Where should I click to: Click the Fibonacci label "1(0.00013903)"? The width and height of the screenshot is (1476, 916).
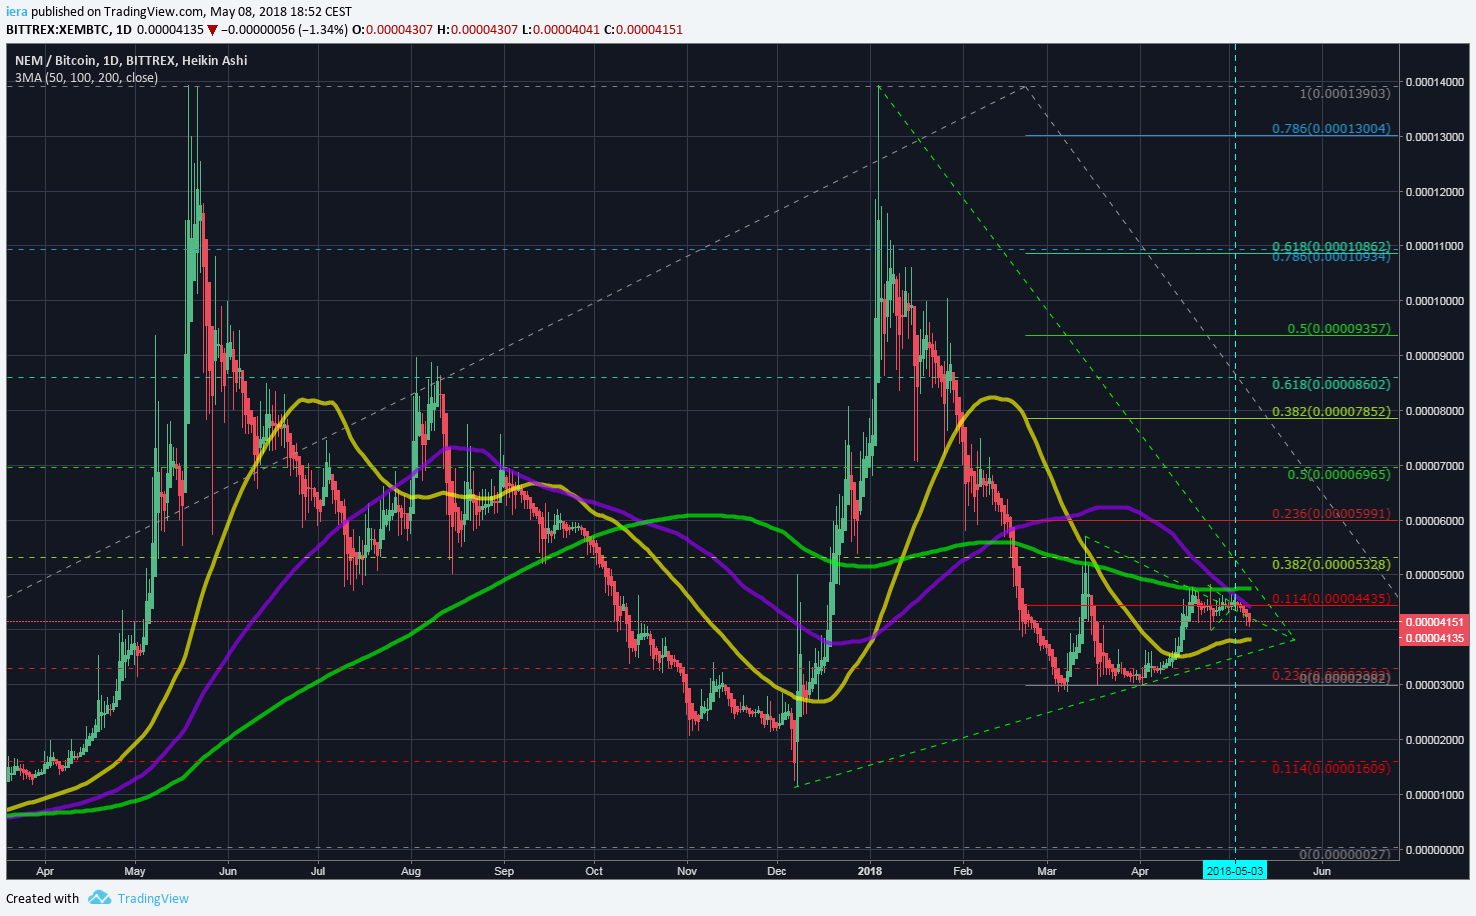1345,94
